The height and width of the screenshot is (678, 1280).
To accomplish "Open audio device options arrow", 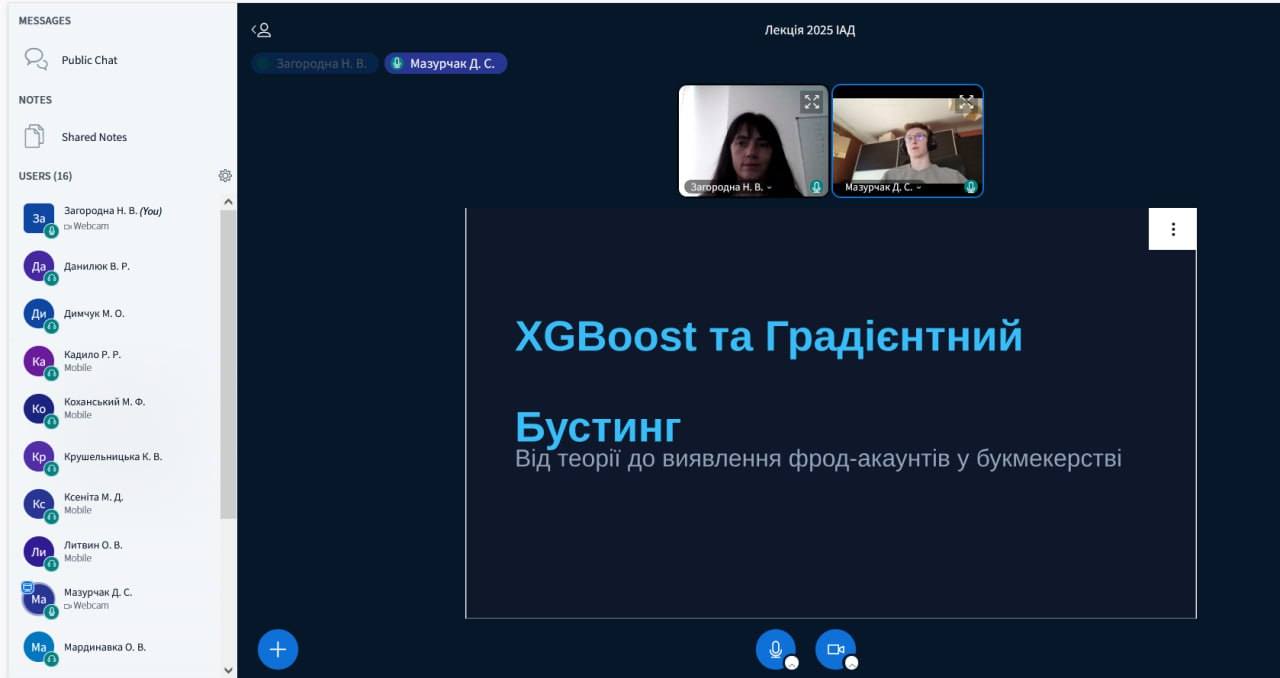I will (792, 663).
